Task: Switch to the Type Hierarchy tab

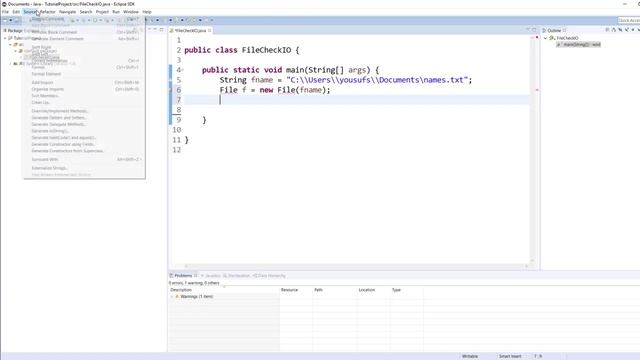Action: point(269,276)
